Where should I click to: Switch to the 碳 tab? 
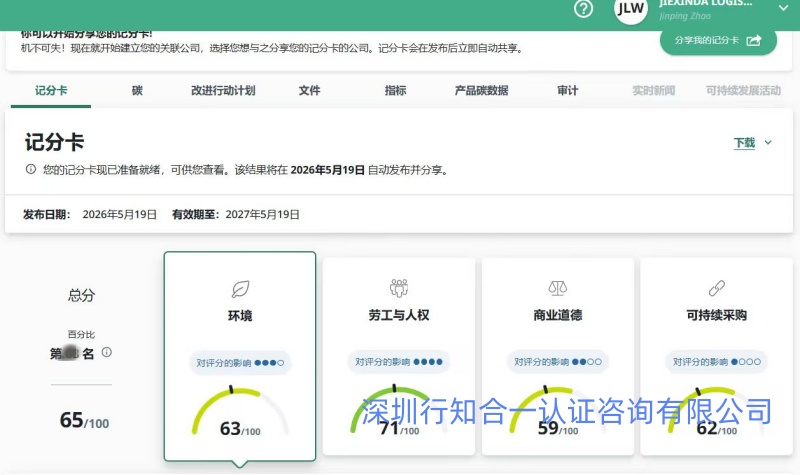tap(137, 90)
